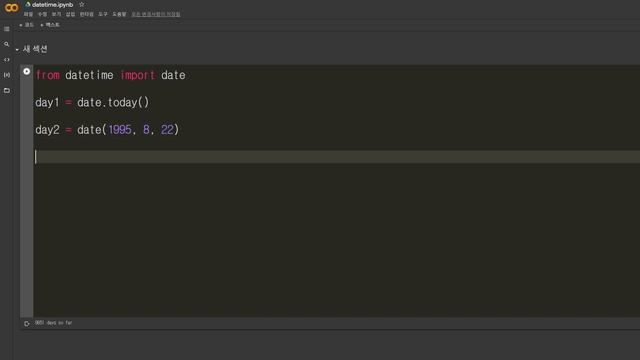Viewport: 640px width, 360px height.
Task: Click the 'days so far' output text
Action: (53, 323)
